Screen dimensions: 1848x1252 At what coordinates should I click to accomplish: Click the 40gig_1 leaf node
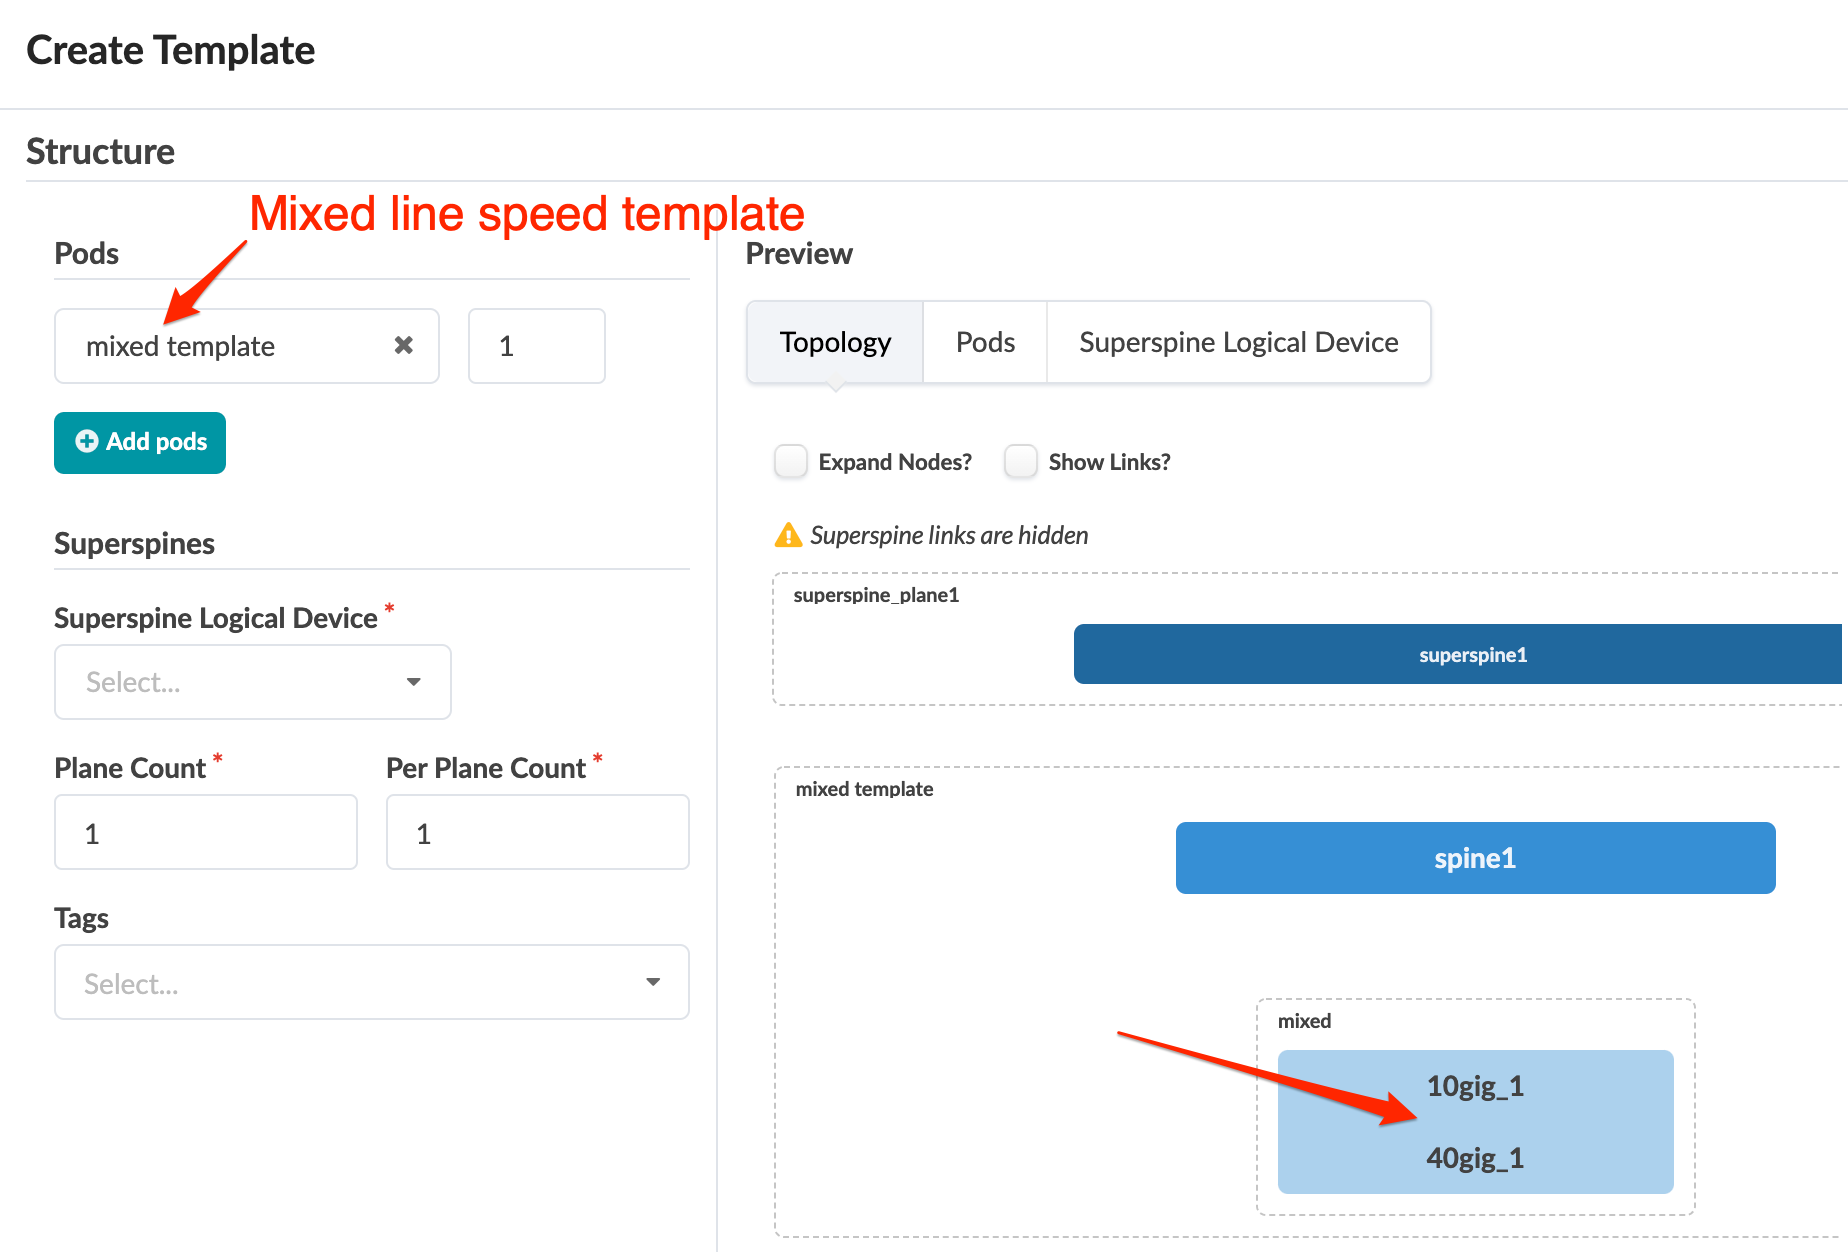(1475, 1158)
